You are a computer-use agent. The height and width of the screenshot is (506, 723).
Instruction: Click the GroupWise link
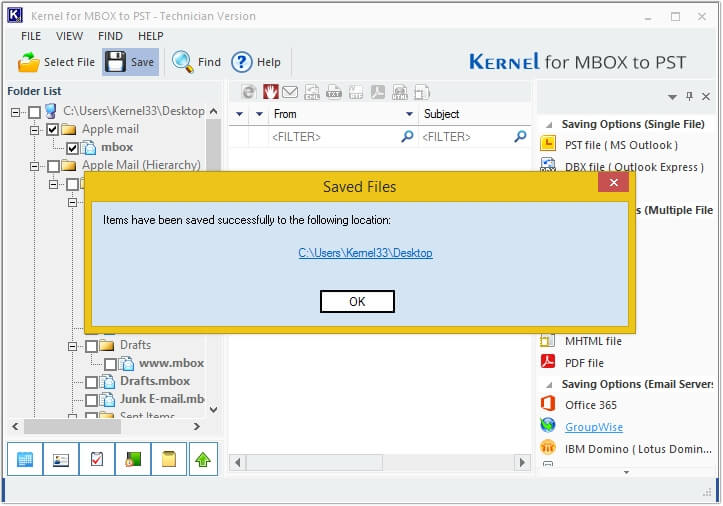[594, 427]
